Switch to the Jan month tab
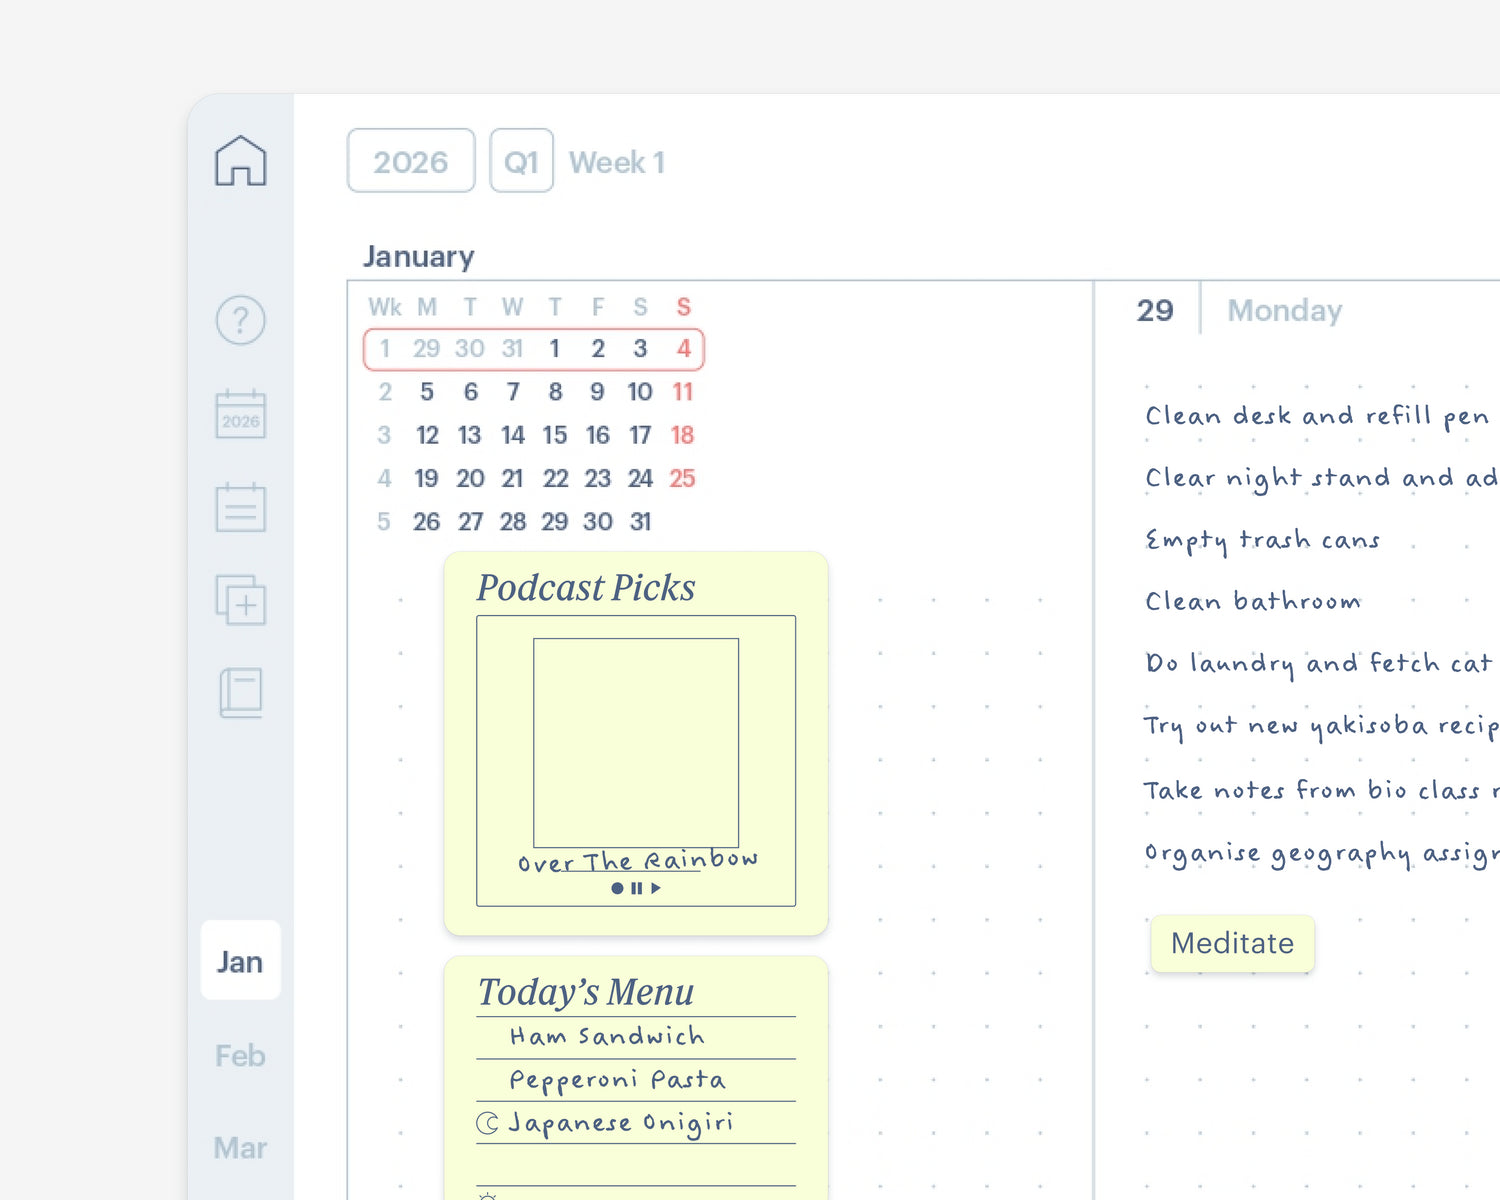Screen dimensions: 1500x1200 pyautogui.click(x=240, y=961)
